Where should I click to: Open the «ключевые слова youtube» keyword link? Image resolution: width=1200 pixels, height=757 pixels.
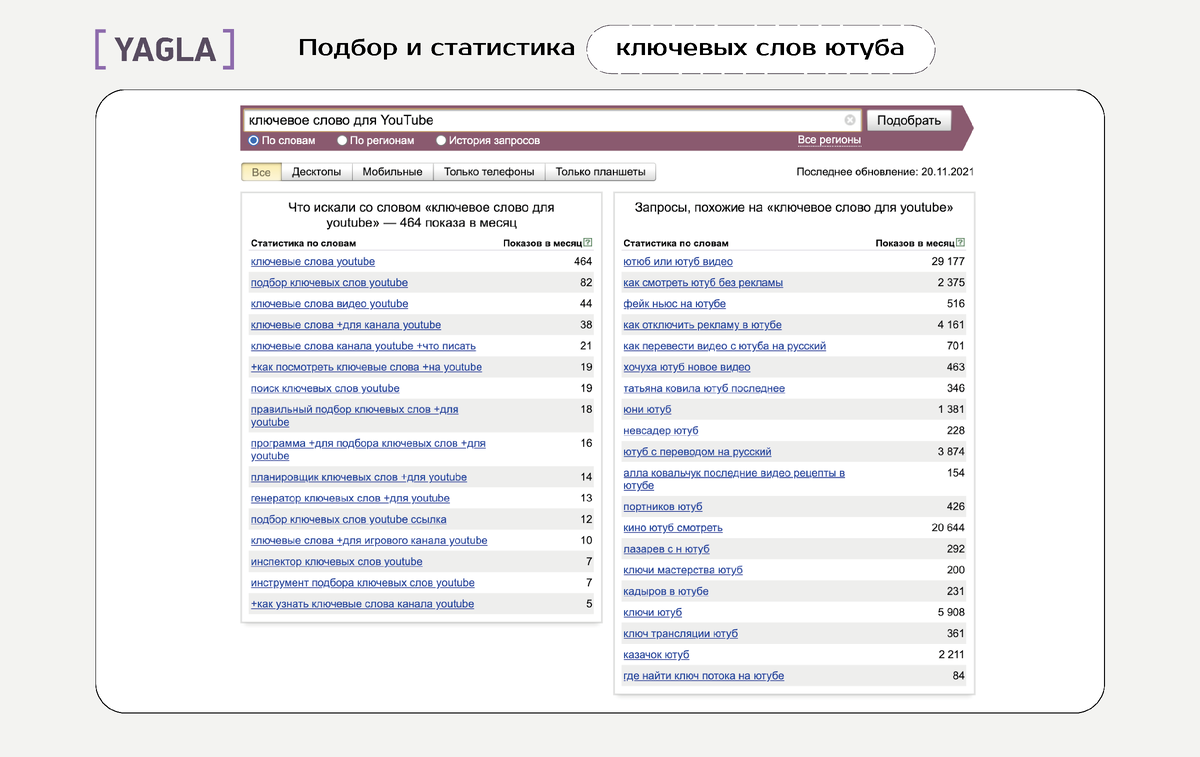(x=312, y=261)
